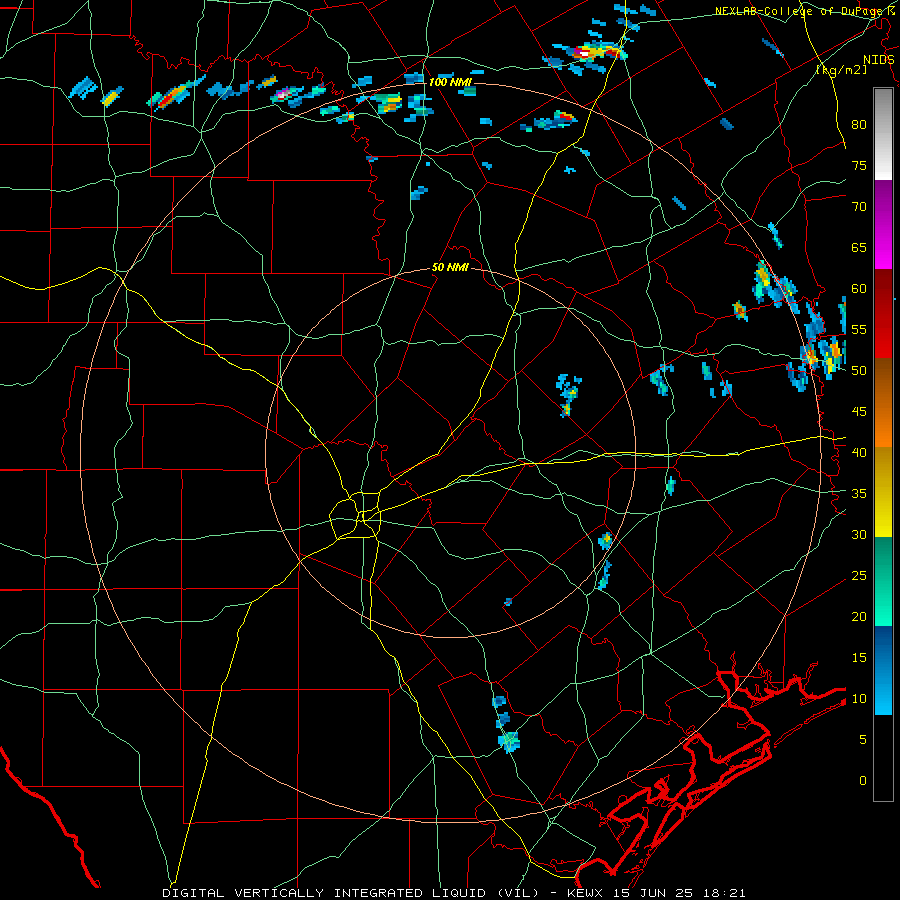The width and height of the screenshot is (900, 900).
Task: Click the legend value "35"
Action: (859, 494)
